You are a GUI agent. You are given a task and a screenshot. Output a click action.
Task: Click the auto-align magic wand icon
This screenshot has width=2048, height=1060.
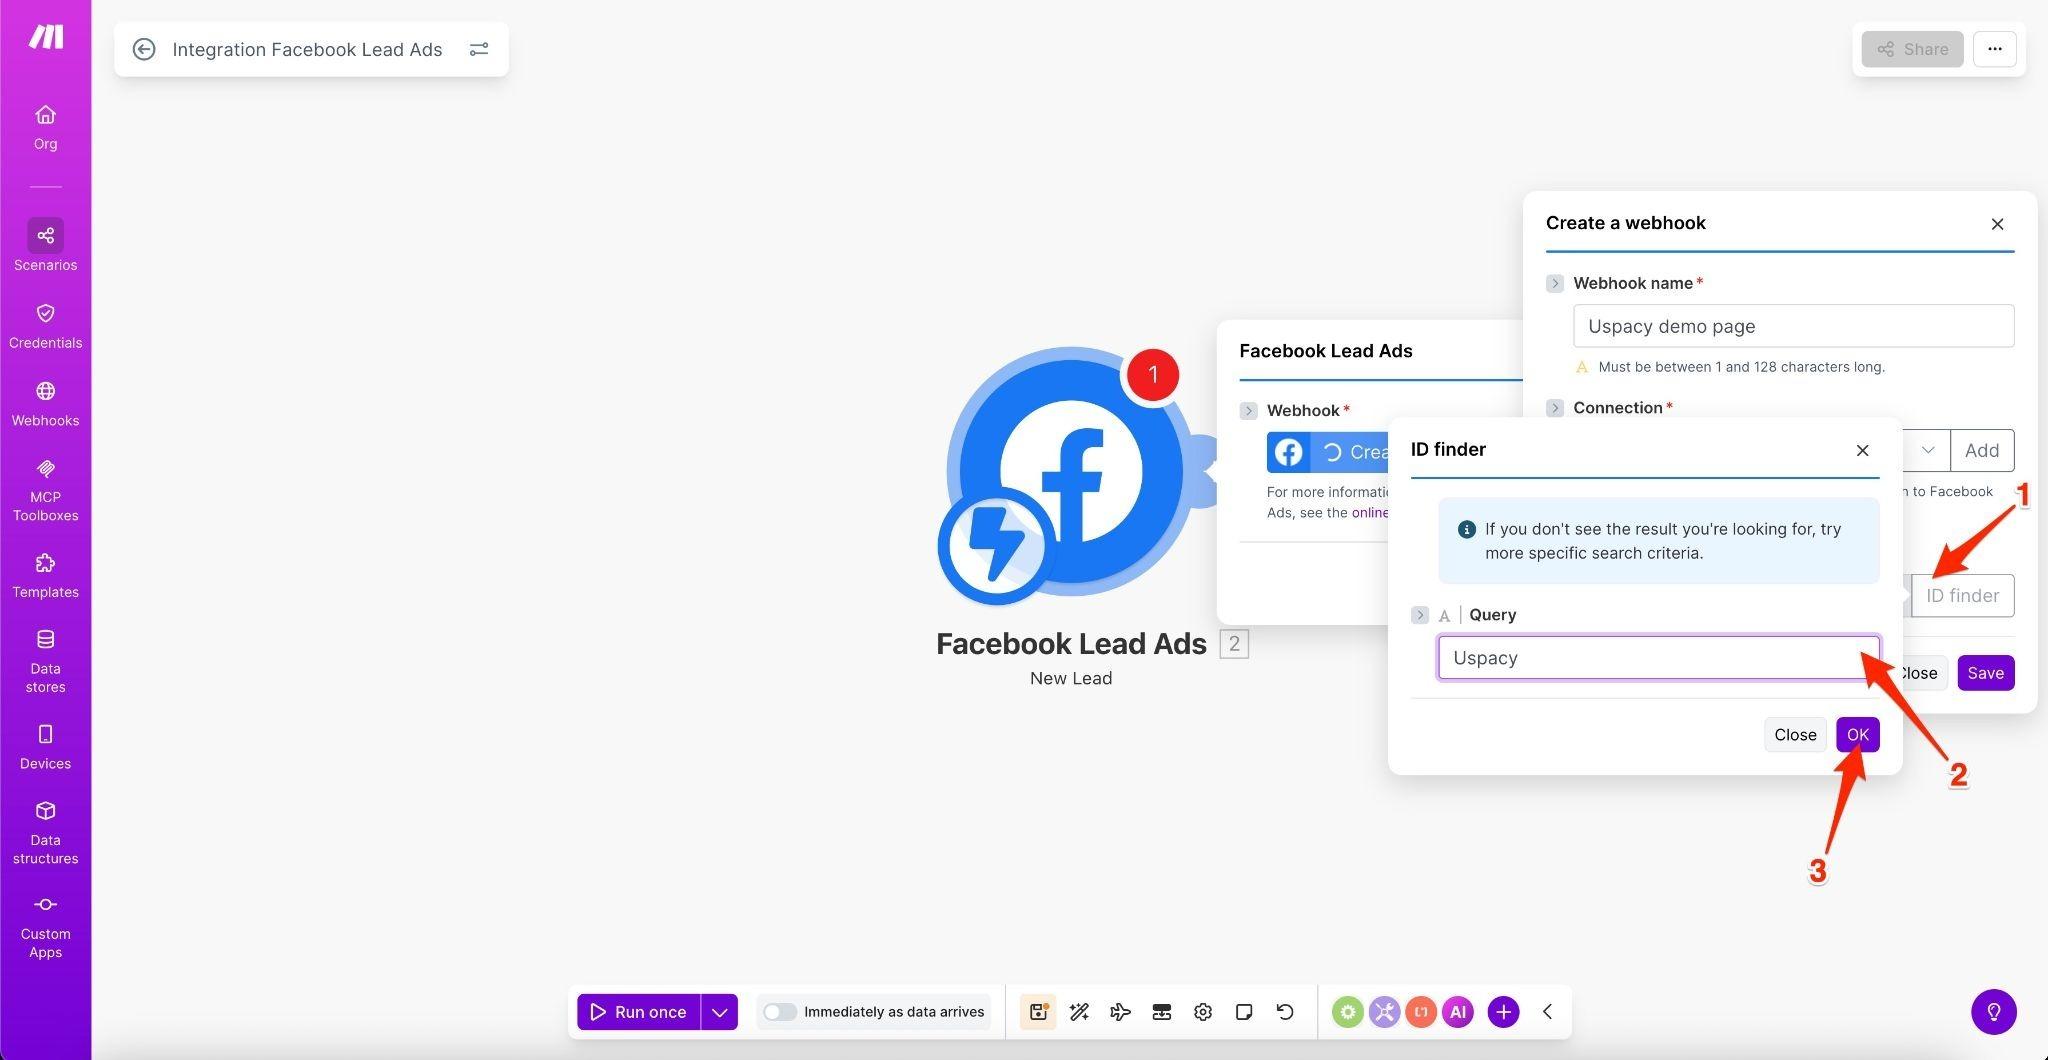(x=1079, y=1012)
